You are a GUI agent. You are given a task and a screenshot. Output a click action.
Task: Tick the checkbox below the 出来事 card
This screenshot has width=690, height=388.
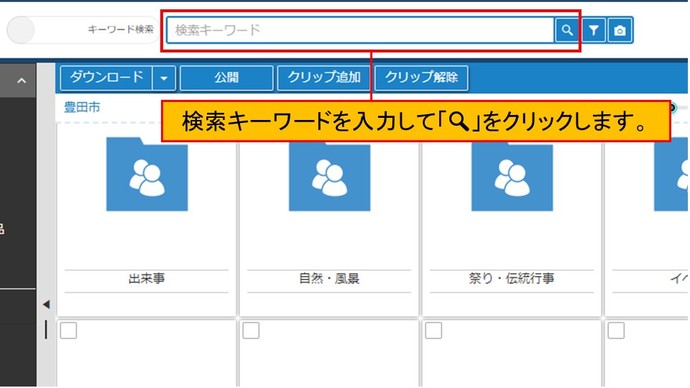pos(68,330)
